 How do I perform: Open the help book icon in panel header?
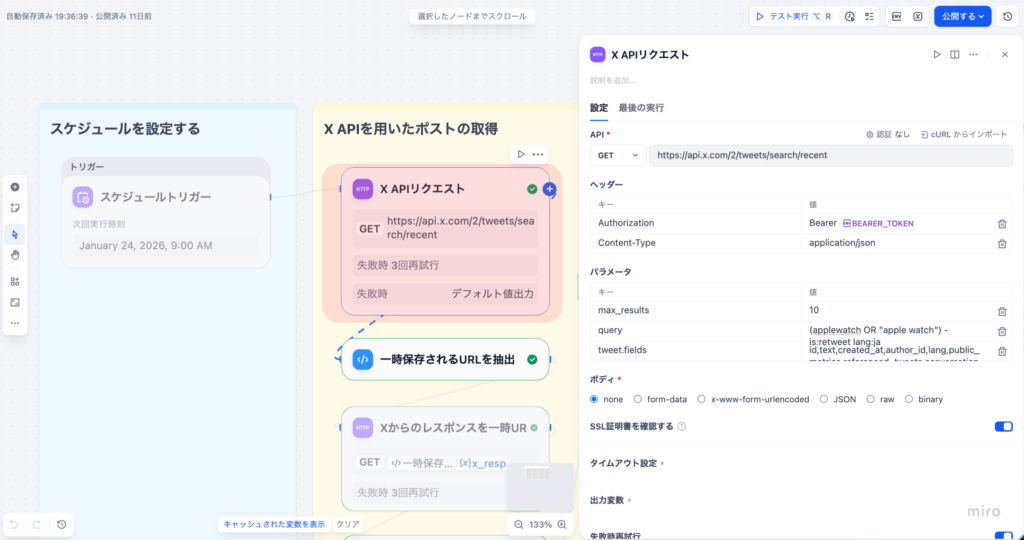coord(955,55)
